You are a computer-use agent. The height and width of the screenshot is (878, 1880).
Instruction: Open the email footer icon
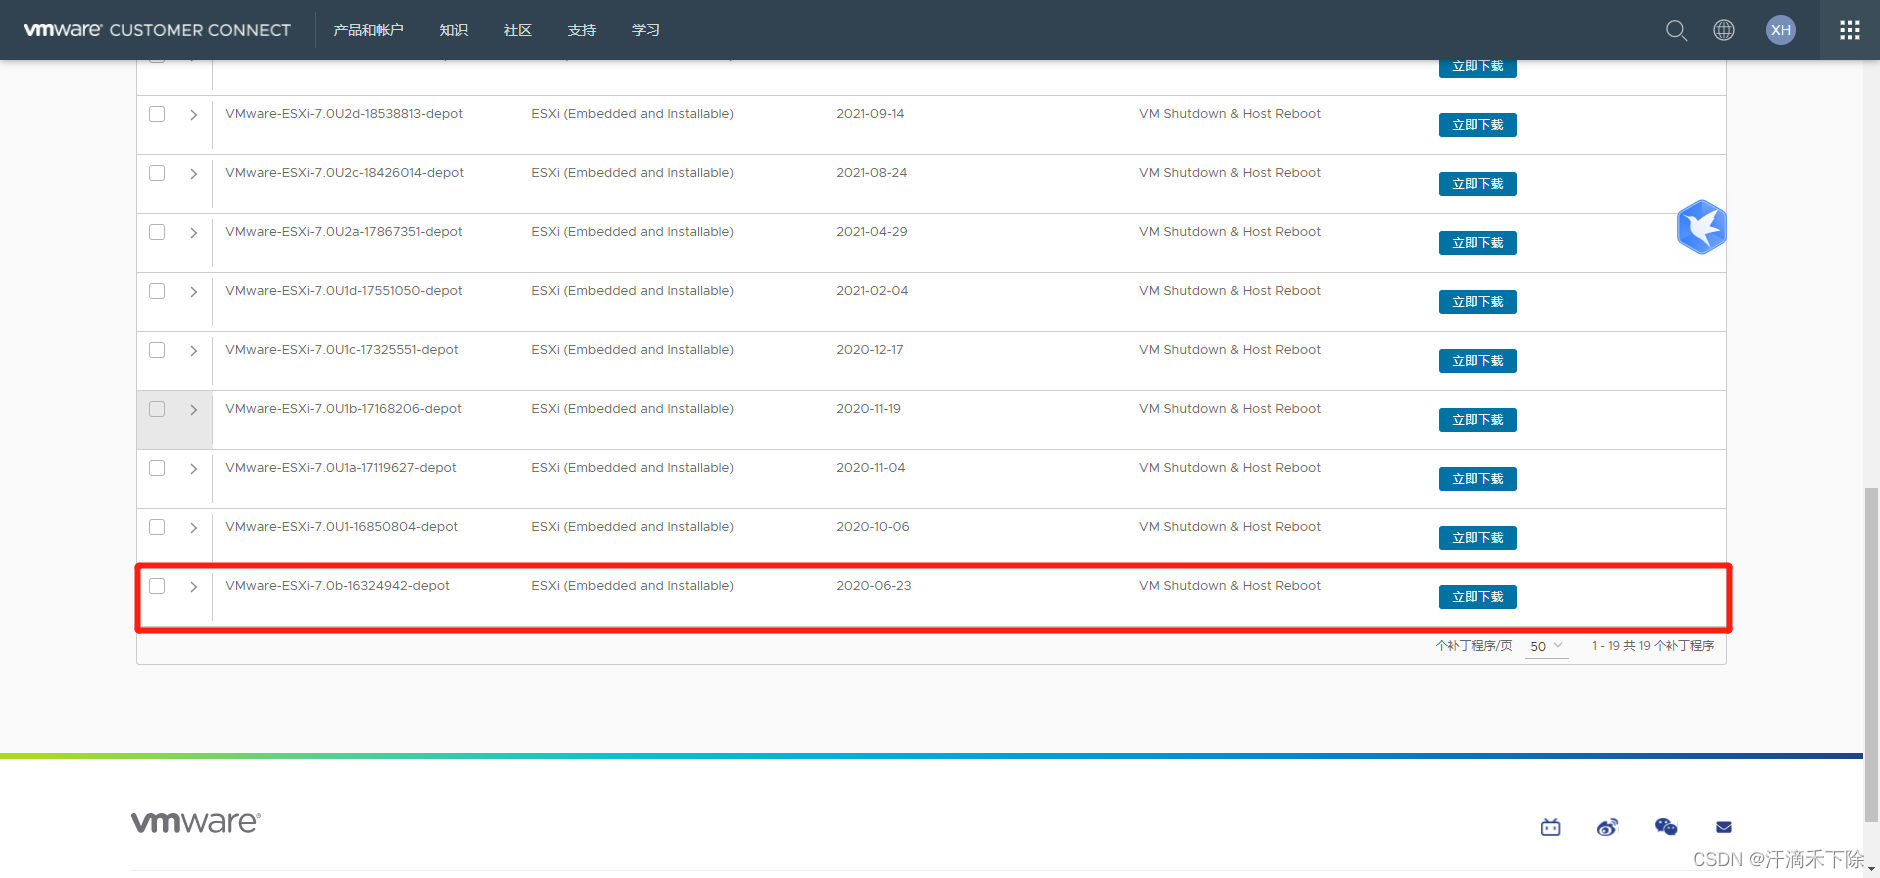[1724, 827]
